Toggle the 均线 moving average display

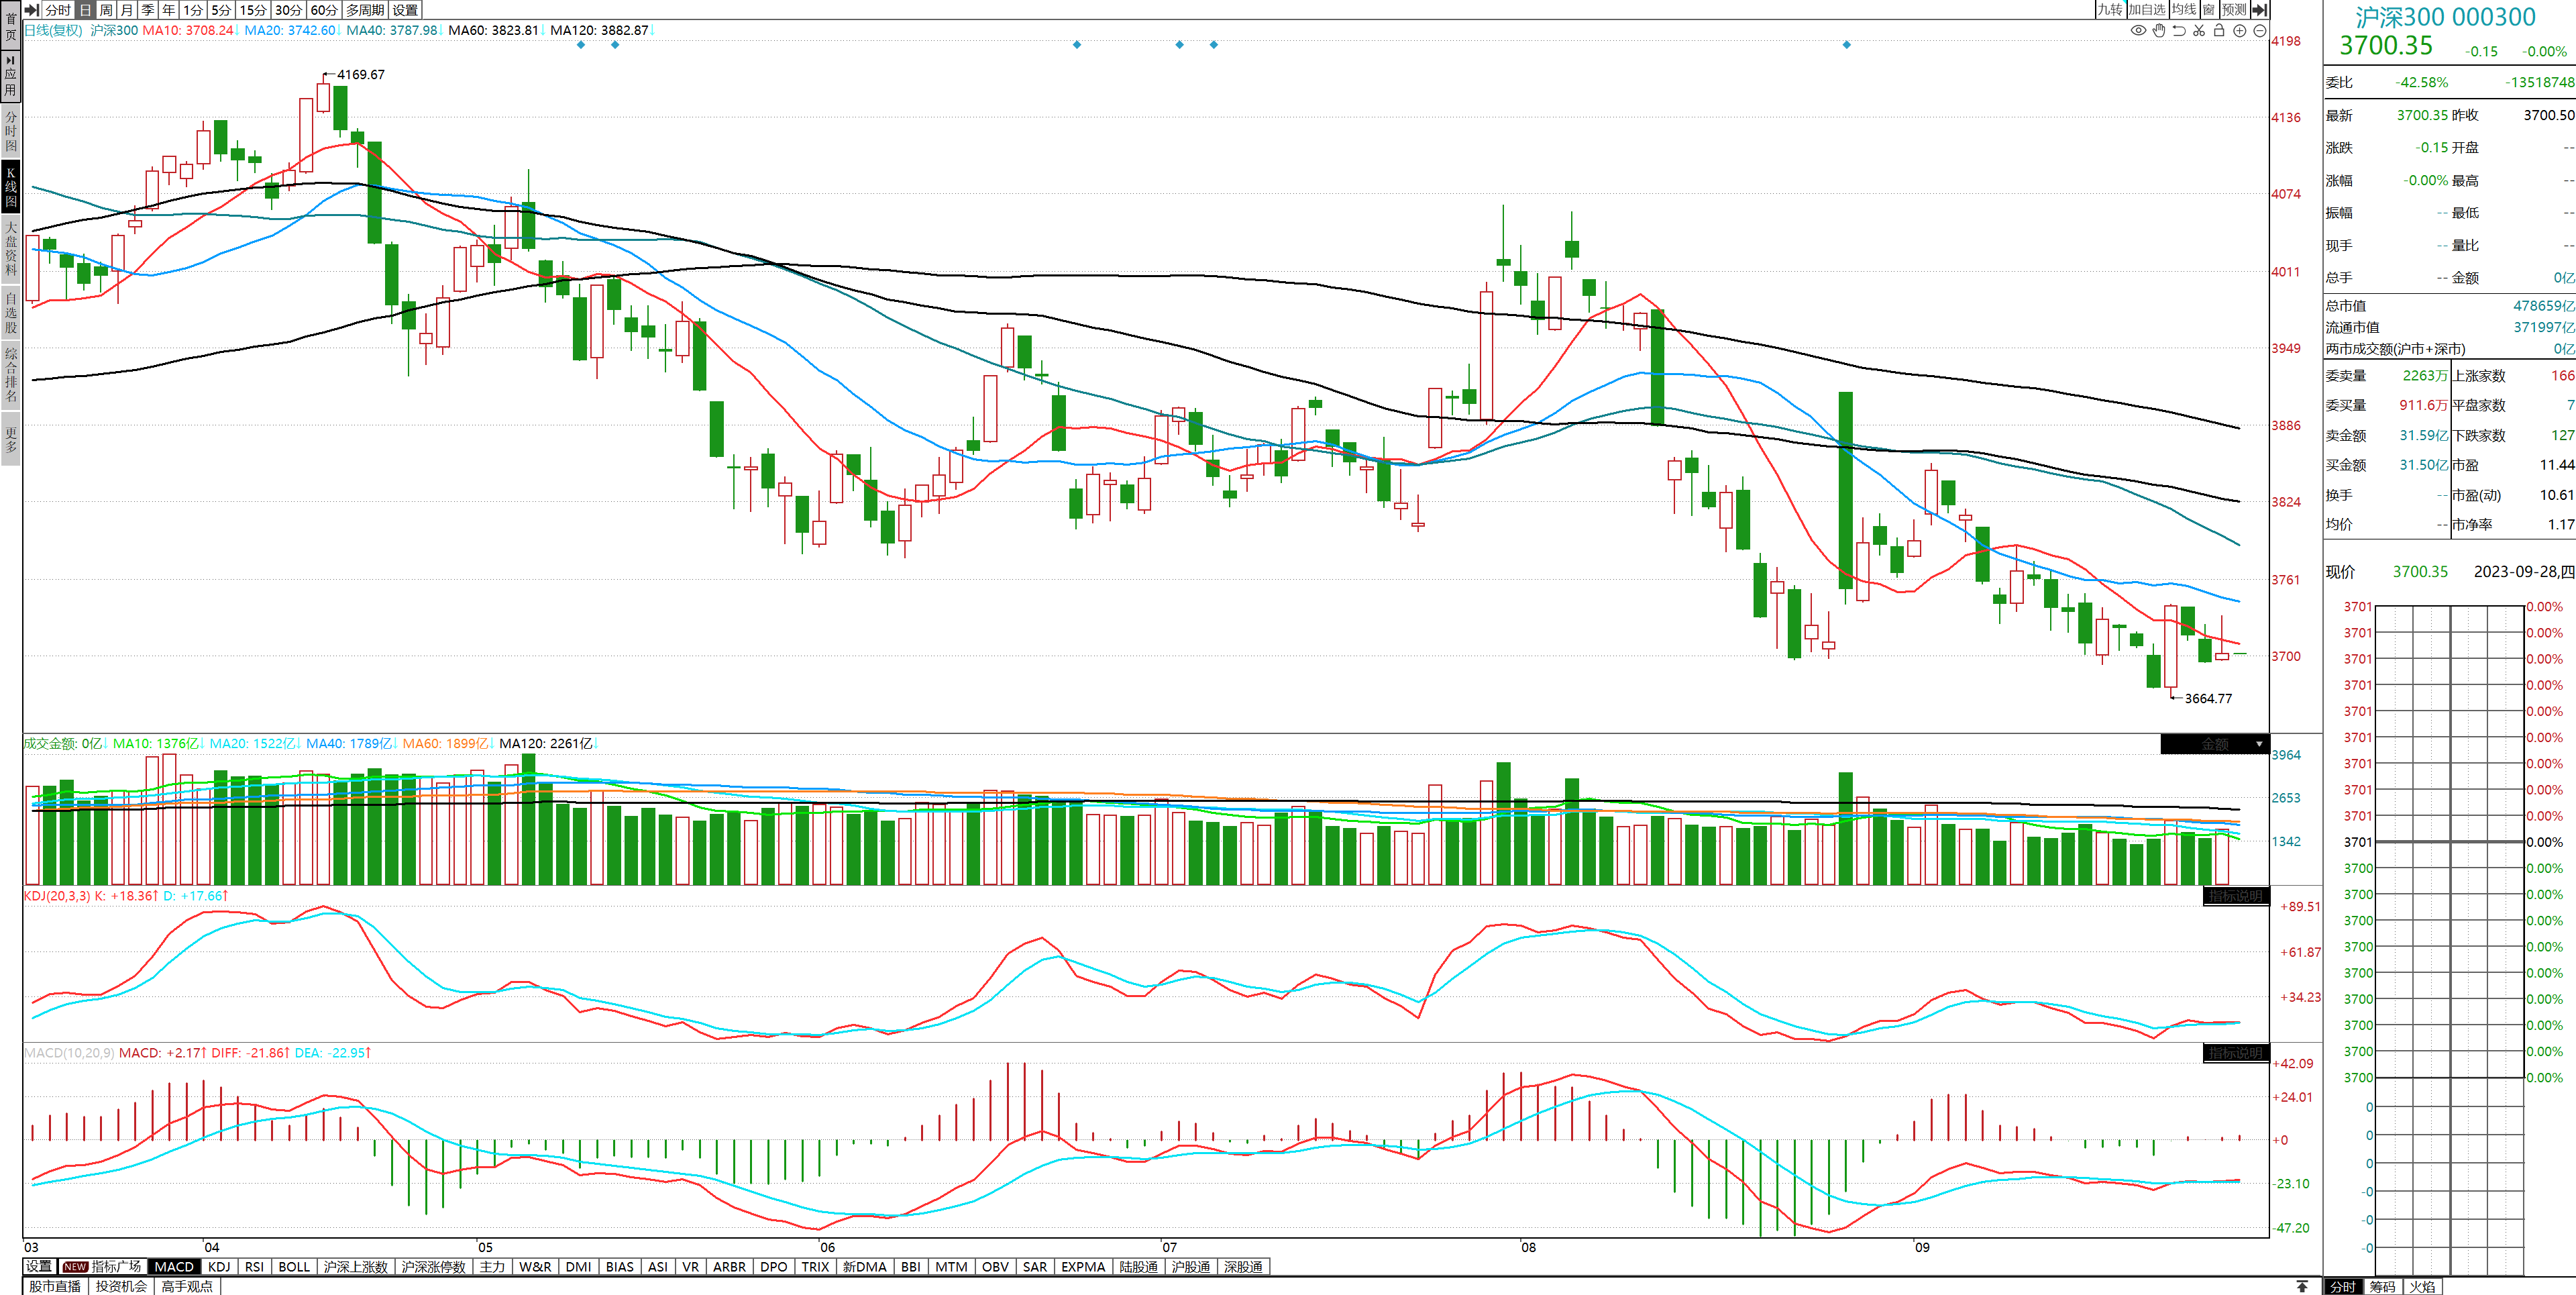point(2183,9)
